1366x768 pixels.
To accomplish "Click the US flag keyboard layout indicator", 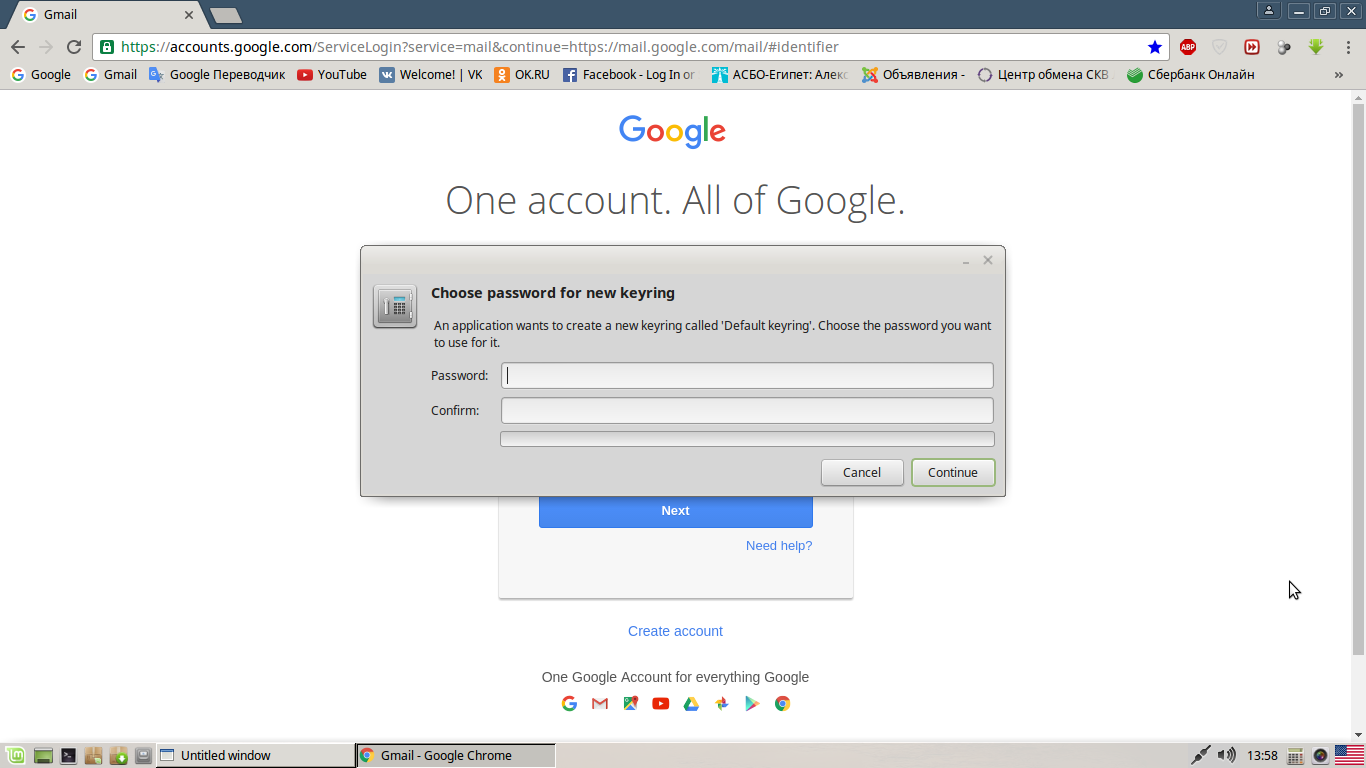I will click(1349, 755).
